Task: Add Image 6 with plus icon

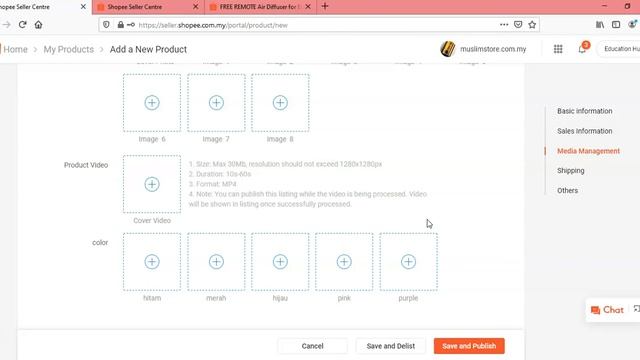Action: click(152, 103)
